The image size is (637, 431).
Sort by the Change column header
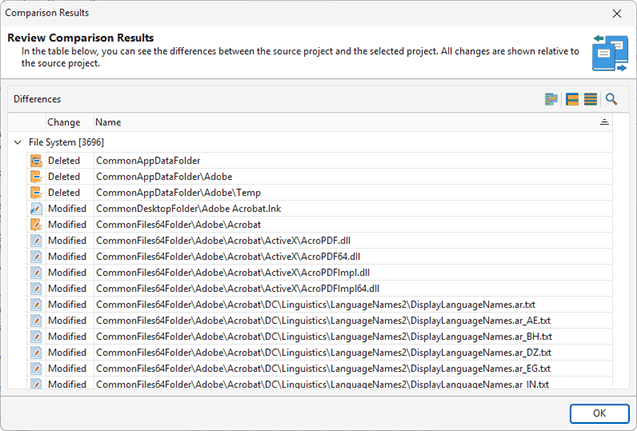pyautogui.click(x=63, y=122)
